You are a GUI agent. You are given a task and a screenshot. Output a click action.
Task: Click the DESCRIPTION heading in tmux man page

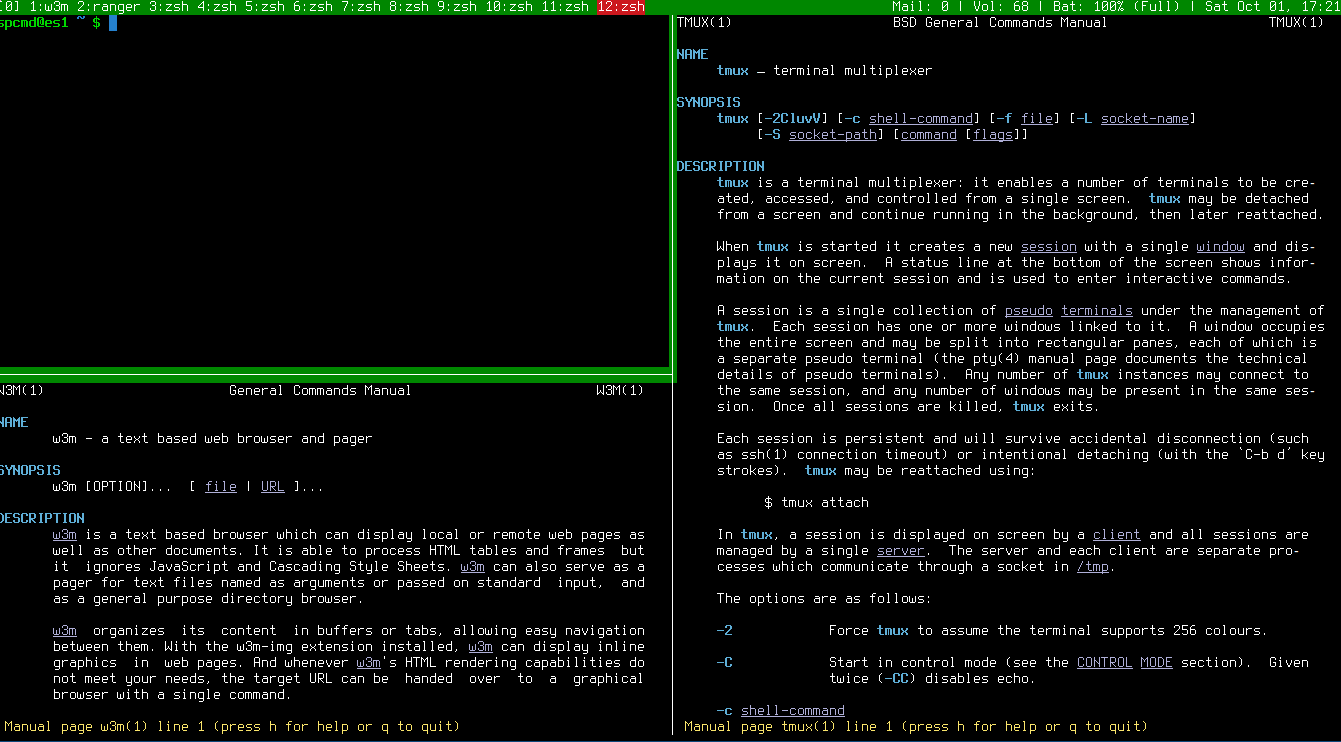pyautogui.click(x=720, y=167)
